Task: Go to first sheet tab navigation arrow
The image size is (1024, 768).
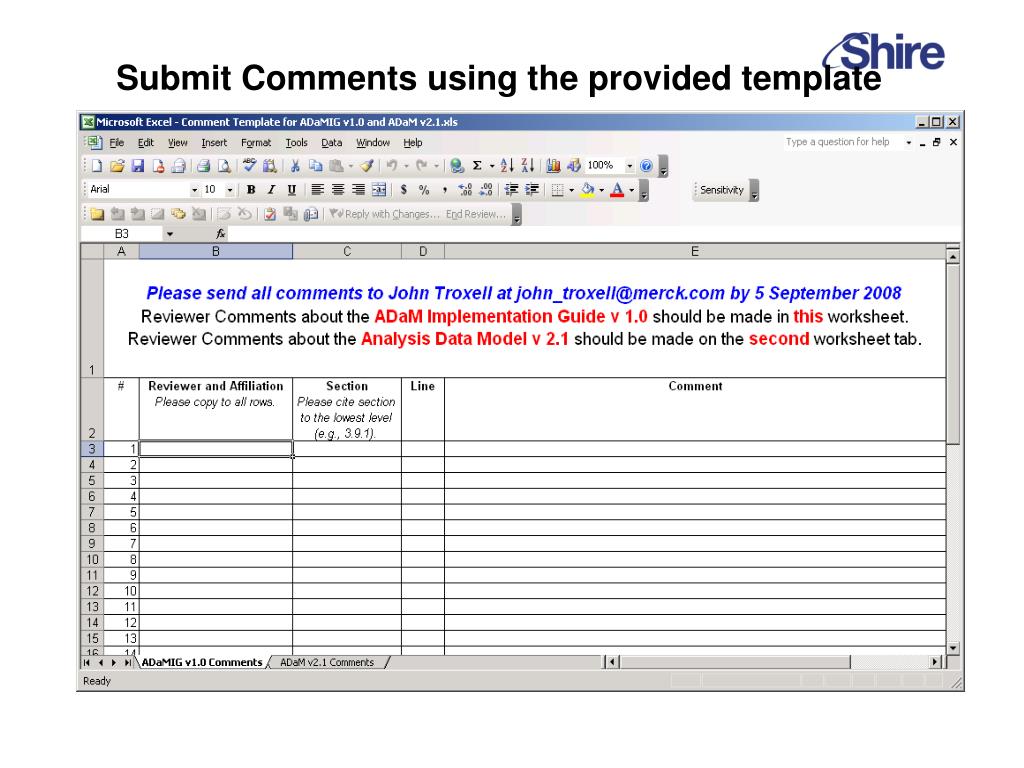Action: pyautogui.click(x=87, y=662)
